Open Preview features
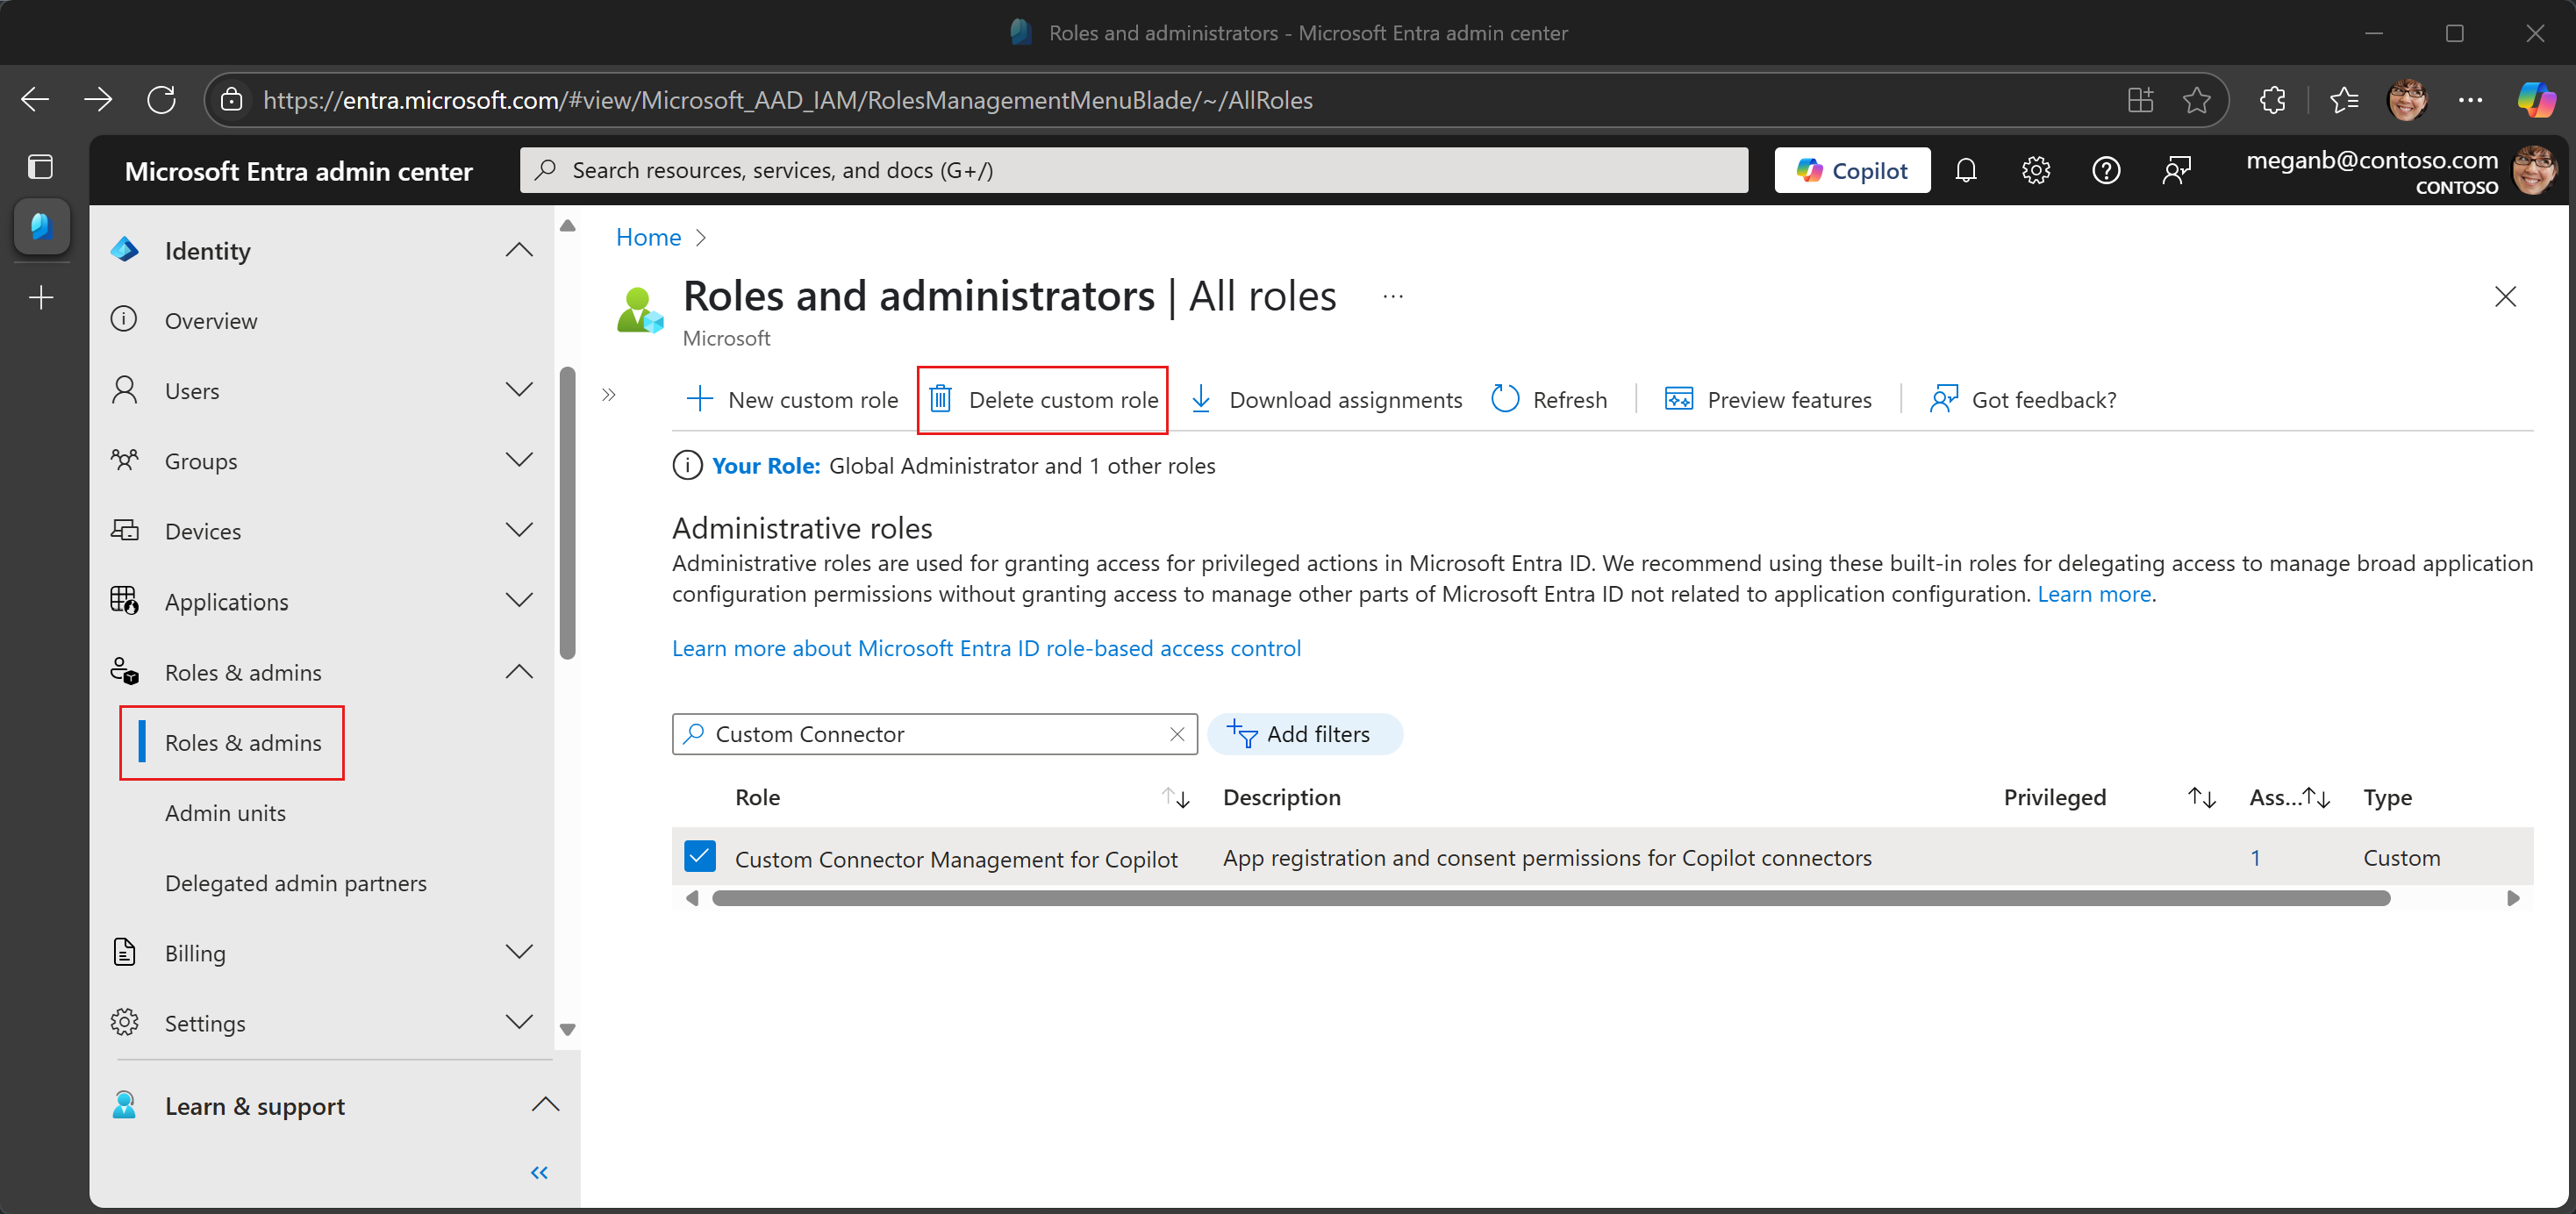 click(1767, 400)
